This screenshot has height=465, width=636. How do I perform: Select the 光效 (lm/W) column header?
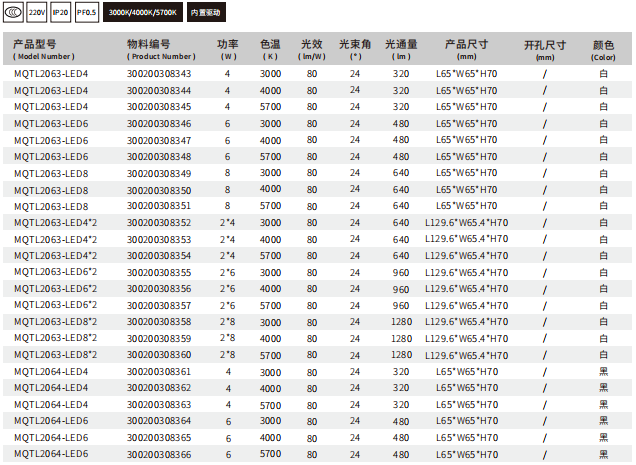click(x=312, y=50)
